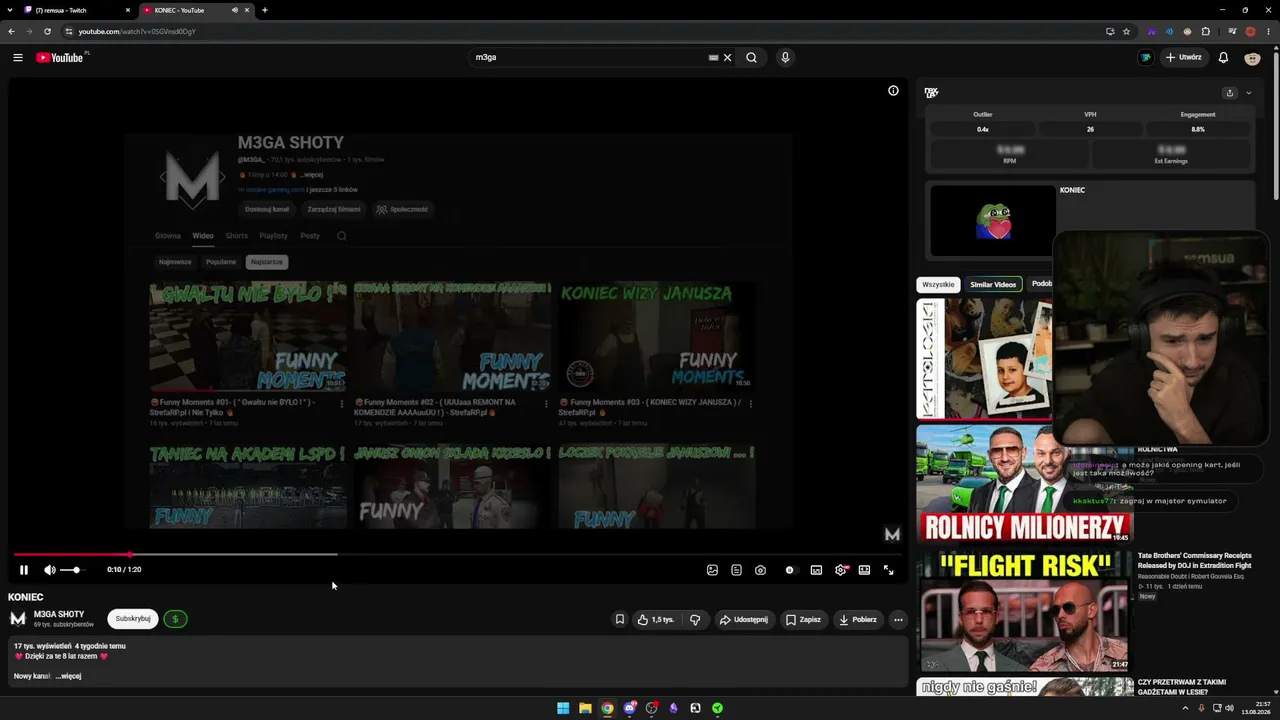The image size is (1280, 720).
Task: Collapse the stats panel with the chevron
Action: click(1248, 93)
